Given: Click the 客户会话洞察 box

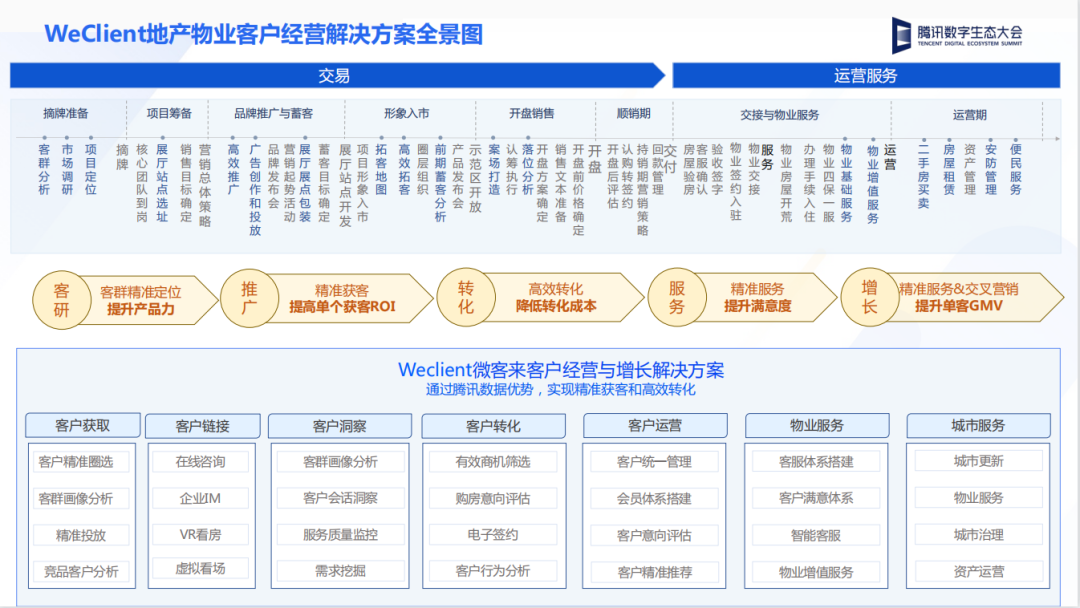Looking at the screenshot, I should click(x=340, y=498).
